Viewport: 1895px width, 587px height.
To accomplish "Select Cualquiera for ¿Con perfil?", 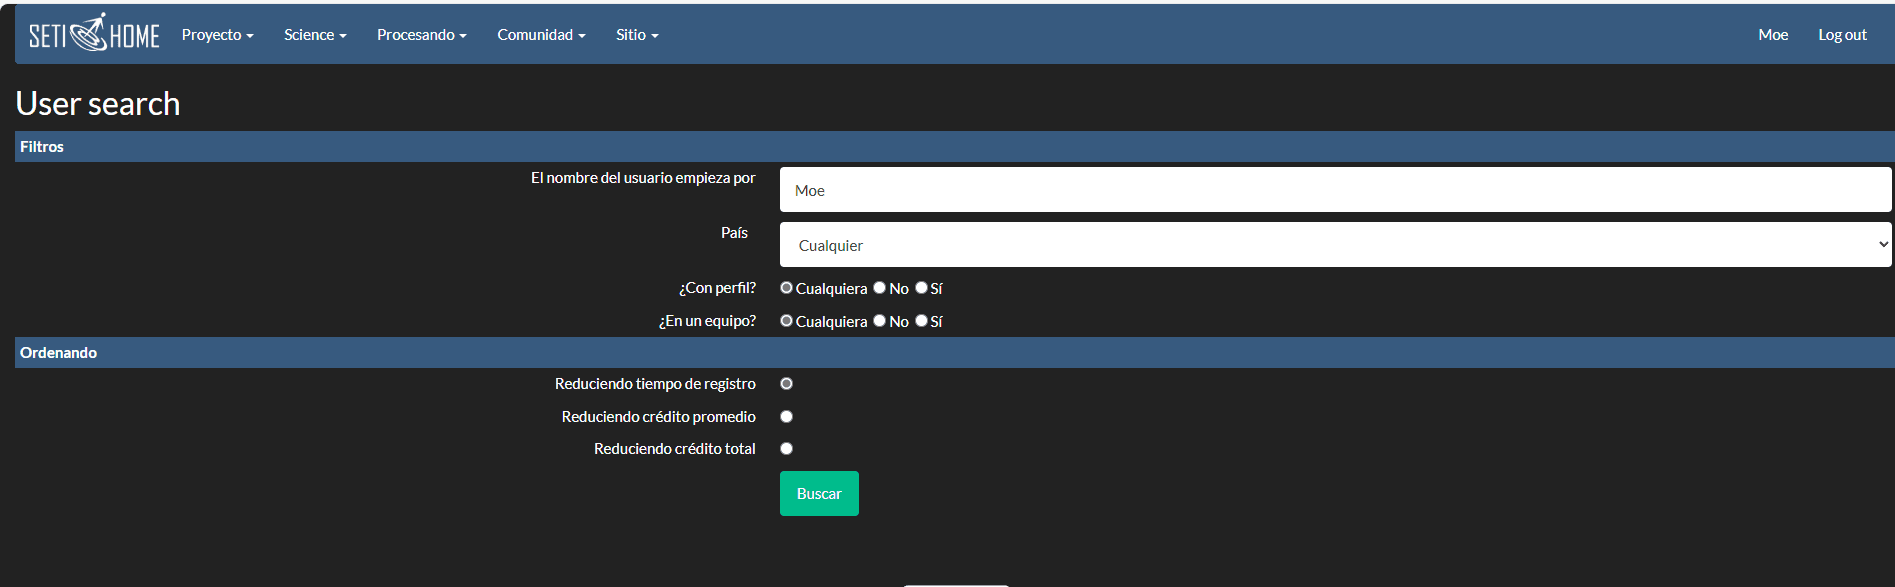I will (787, 288).
